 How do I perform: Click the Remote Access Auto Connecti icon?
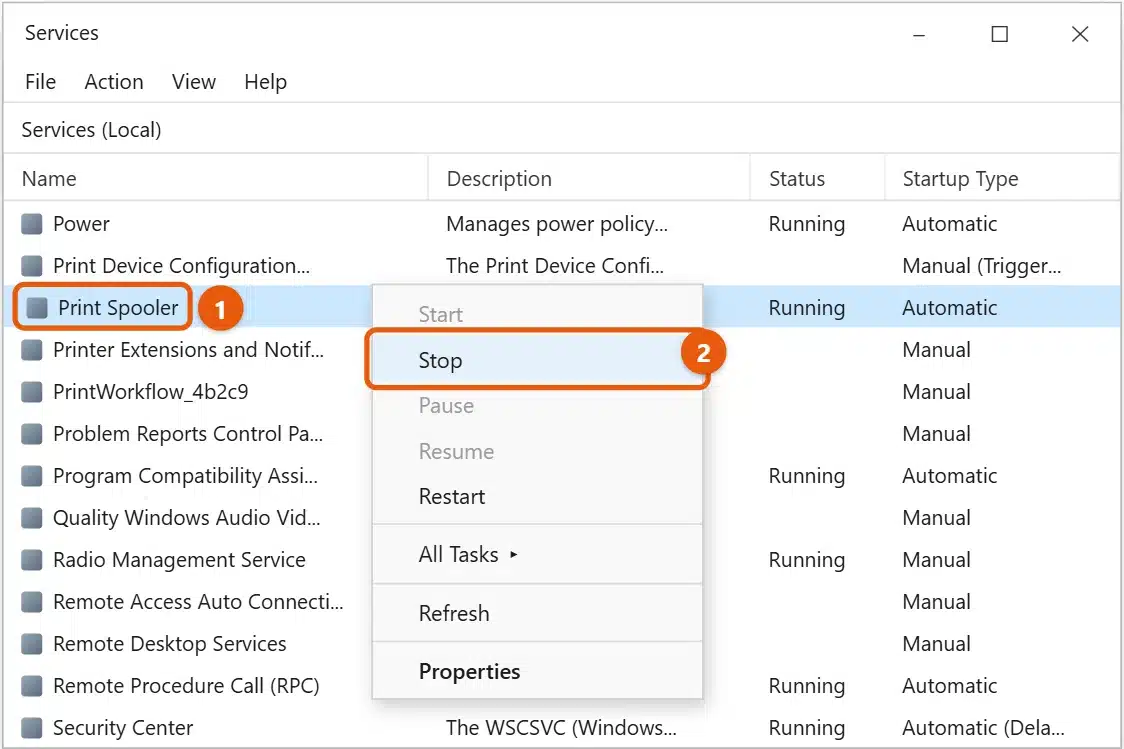point(32,602)
